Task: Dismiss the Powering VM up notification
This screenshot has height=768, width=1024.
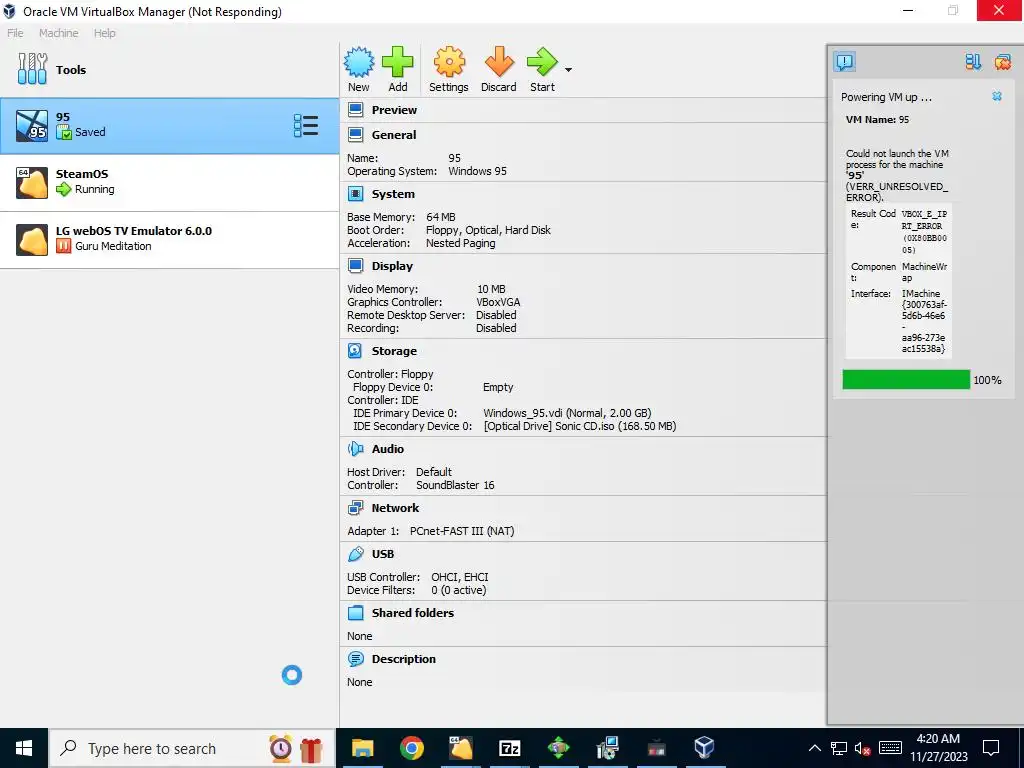Action: pyautogui.click(x=997, y=96)
